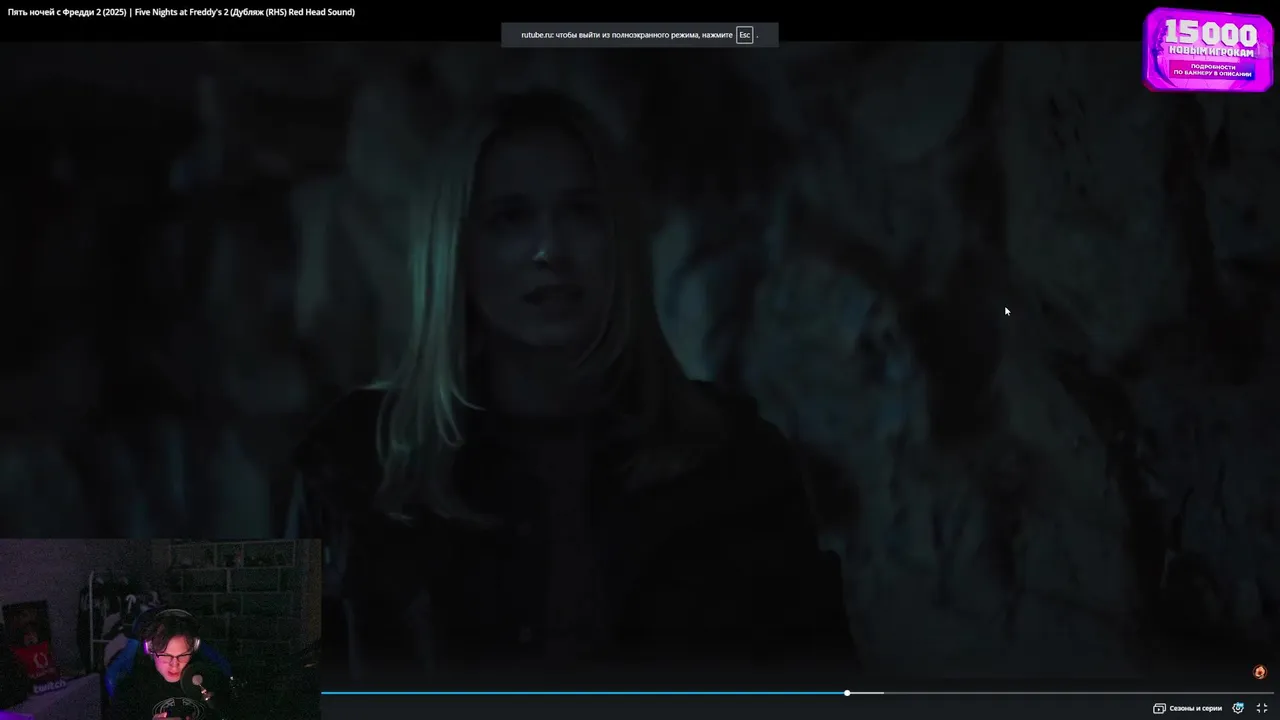
Task: Seek within the played blue part of the progress bar
Action: pos(583,692)
